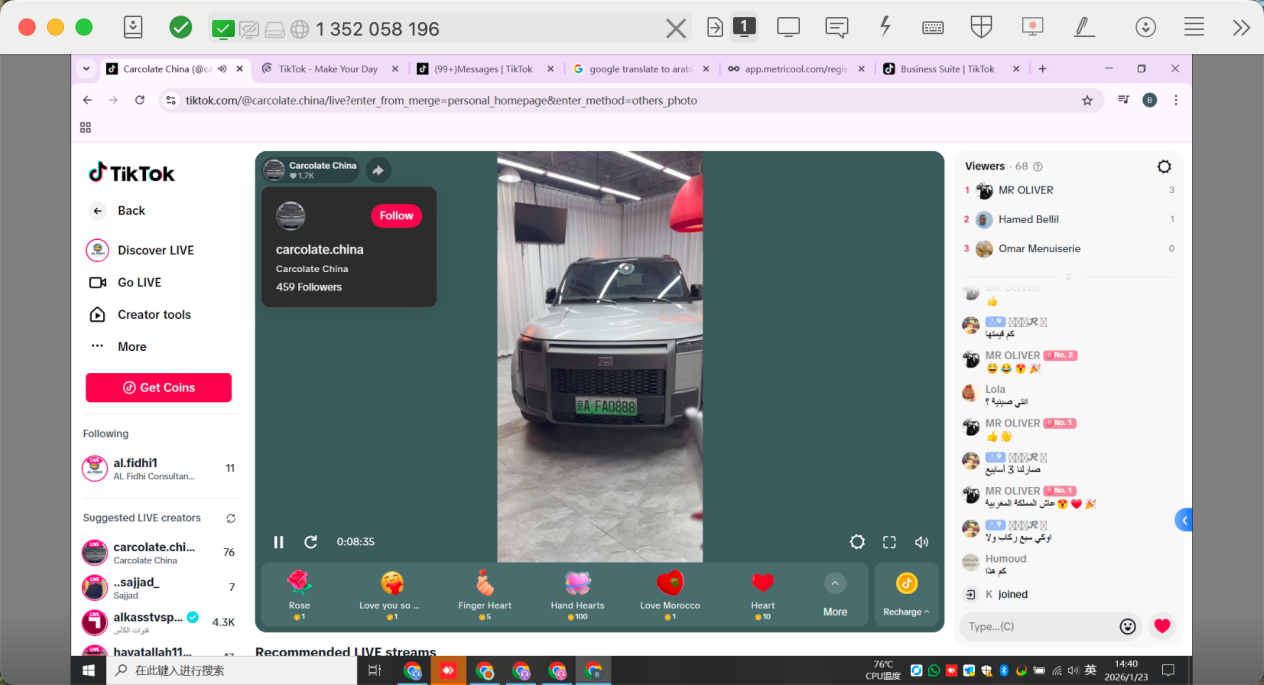This screenshot has width=1264, height=685.
Task: Open the Chrome tab search dropdown
Action: click(86, 69)
